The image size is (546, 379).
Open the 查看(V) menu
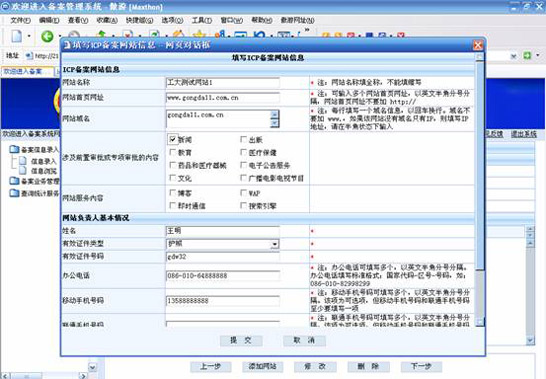pyautogui.click(x=78, y=20)
